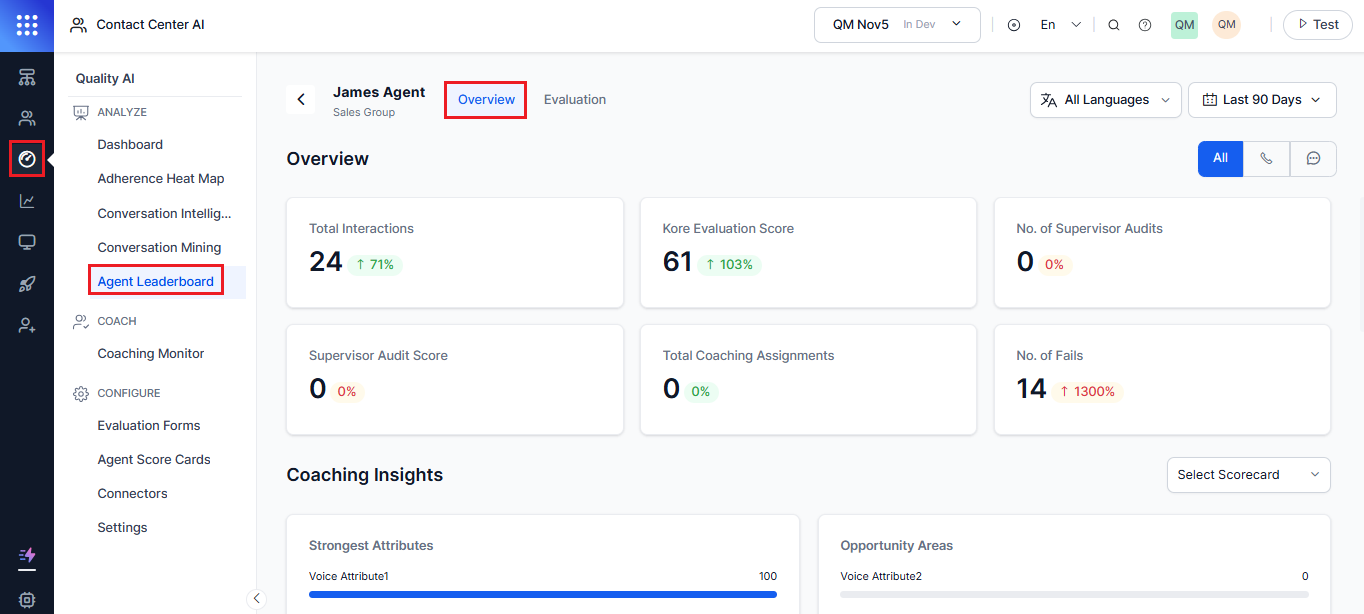Open Adherence Heat Map
This screenshot has width=1364, height=614.
(x=161, y=179)
